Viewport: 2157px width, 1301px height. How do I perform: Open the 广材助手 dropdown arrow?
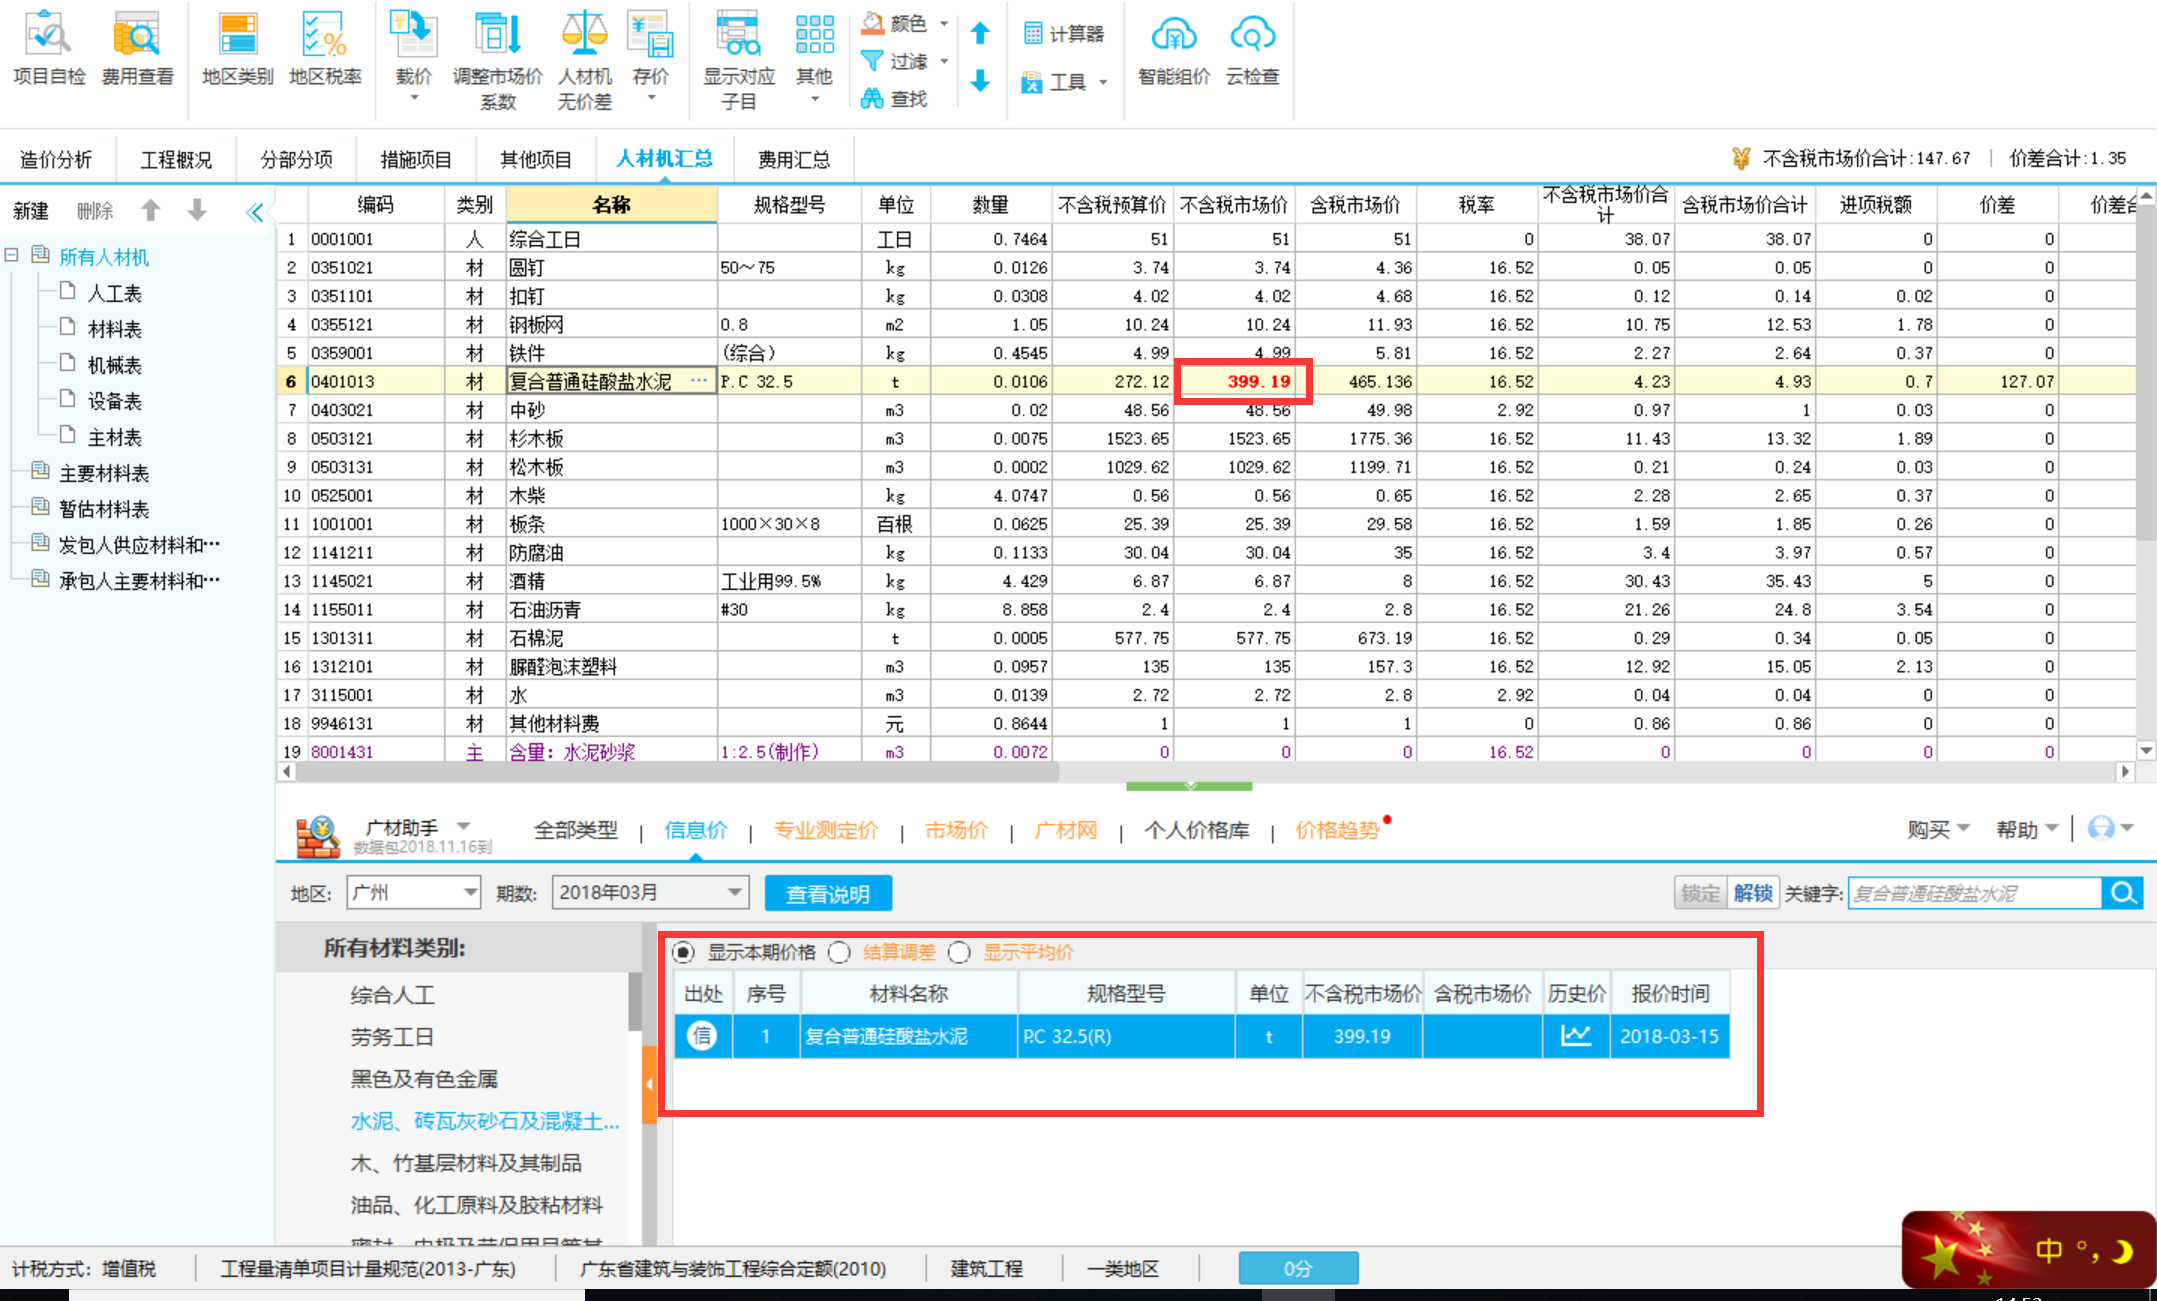coord(463,826)
